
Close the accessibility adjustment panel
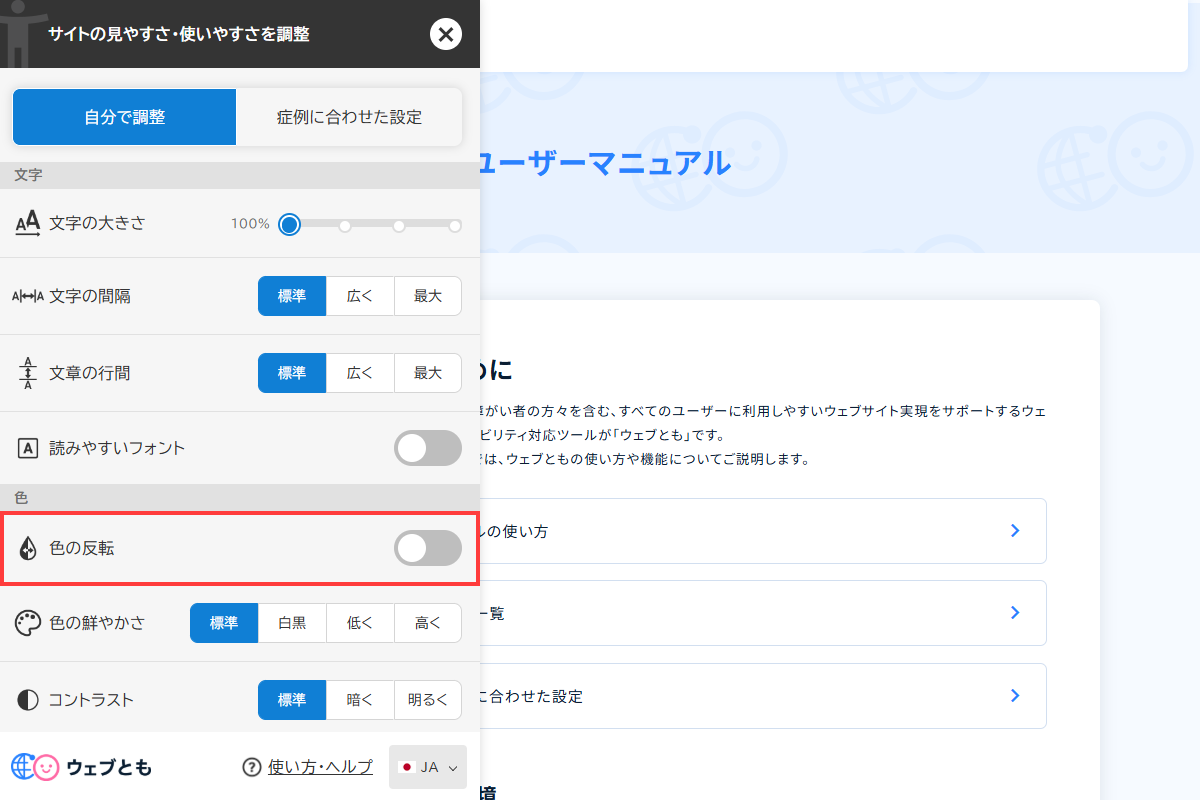(x=446, y=34)
